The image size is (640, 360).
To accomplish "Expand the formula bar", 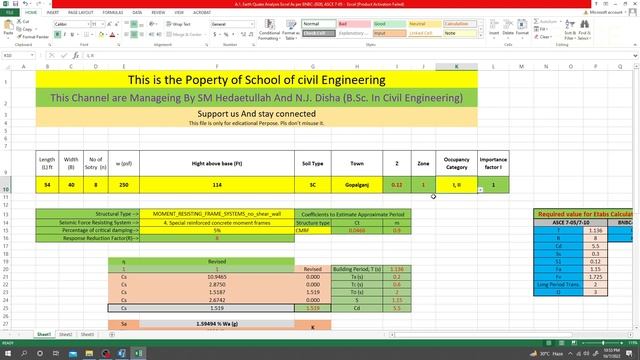I will 635,56.
